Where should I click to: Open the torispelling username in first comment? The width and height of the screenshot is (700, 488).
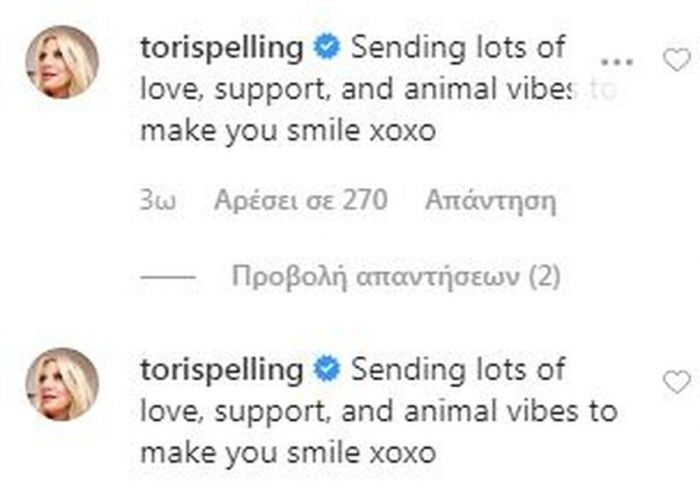tap(222, 48)
